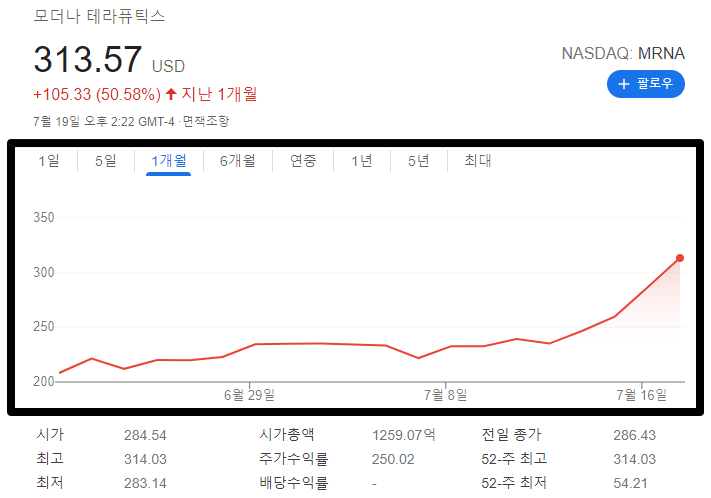Click the 52-주 최저 value 54.21

click(630, 483)
